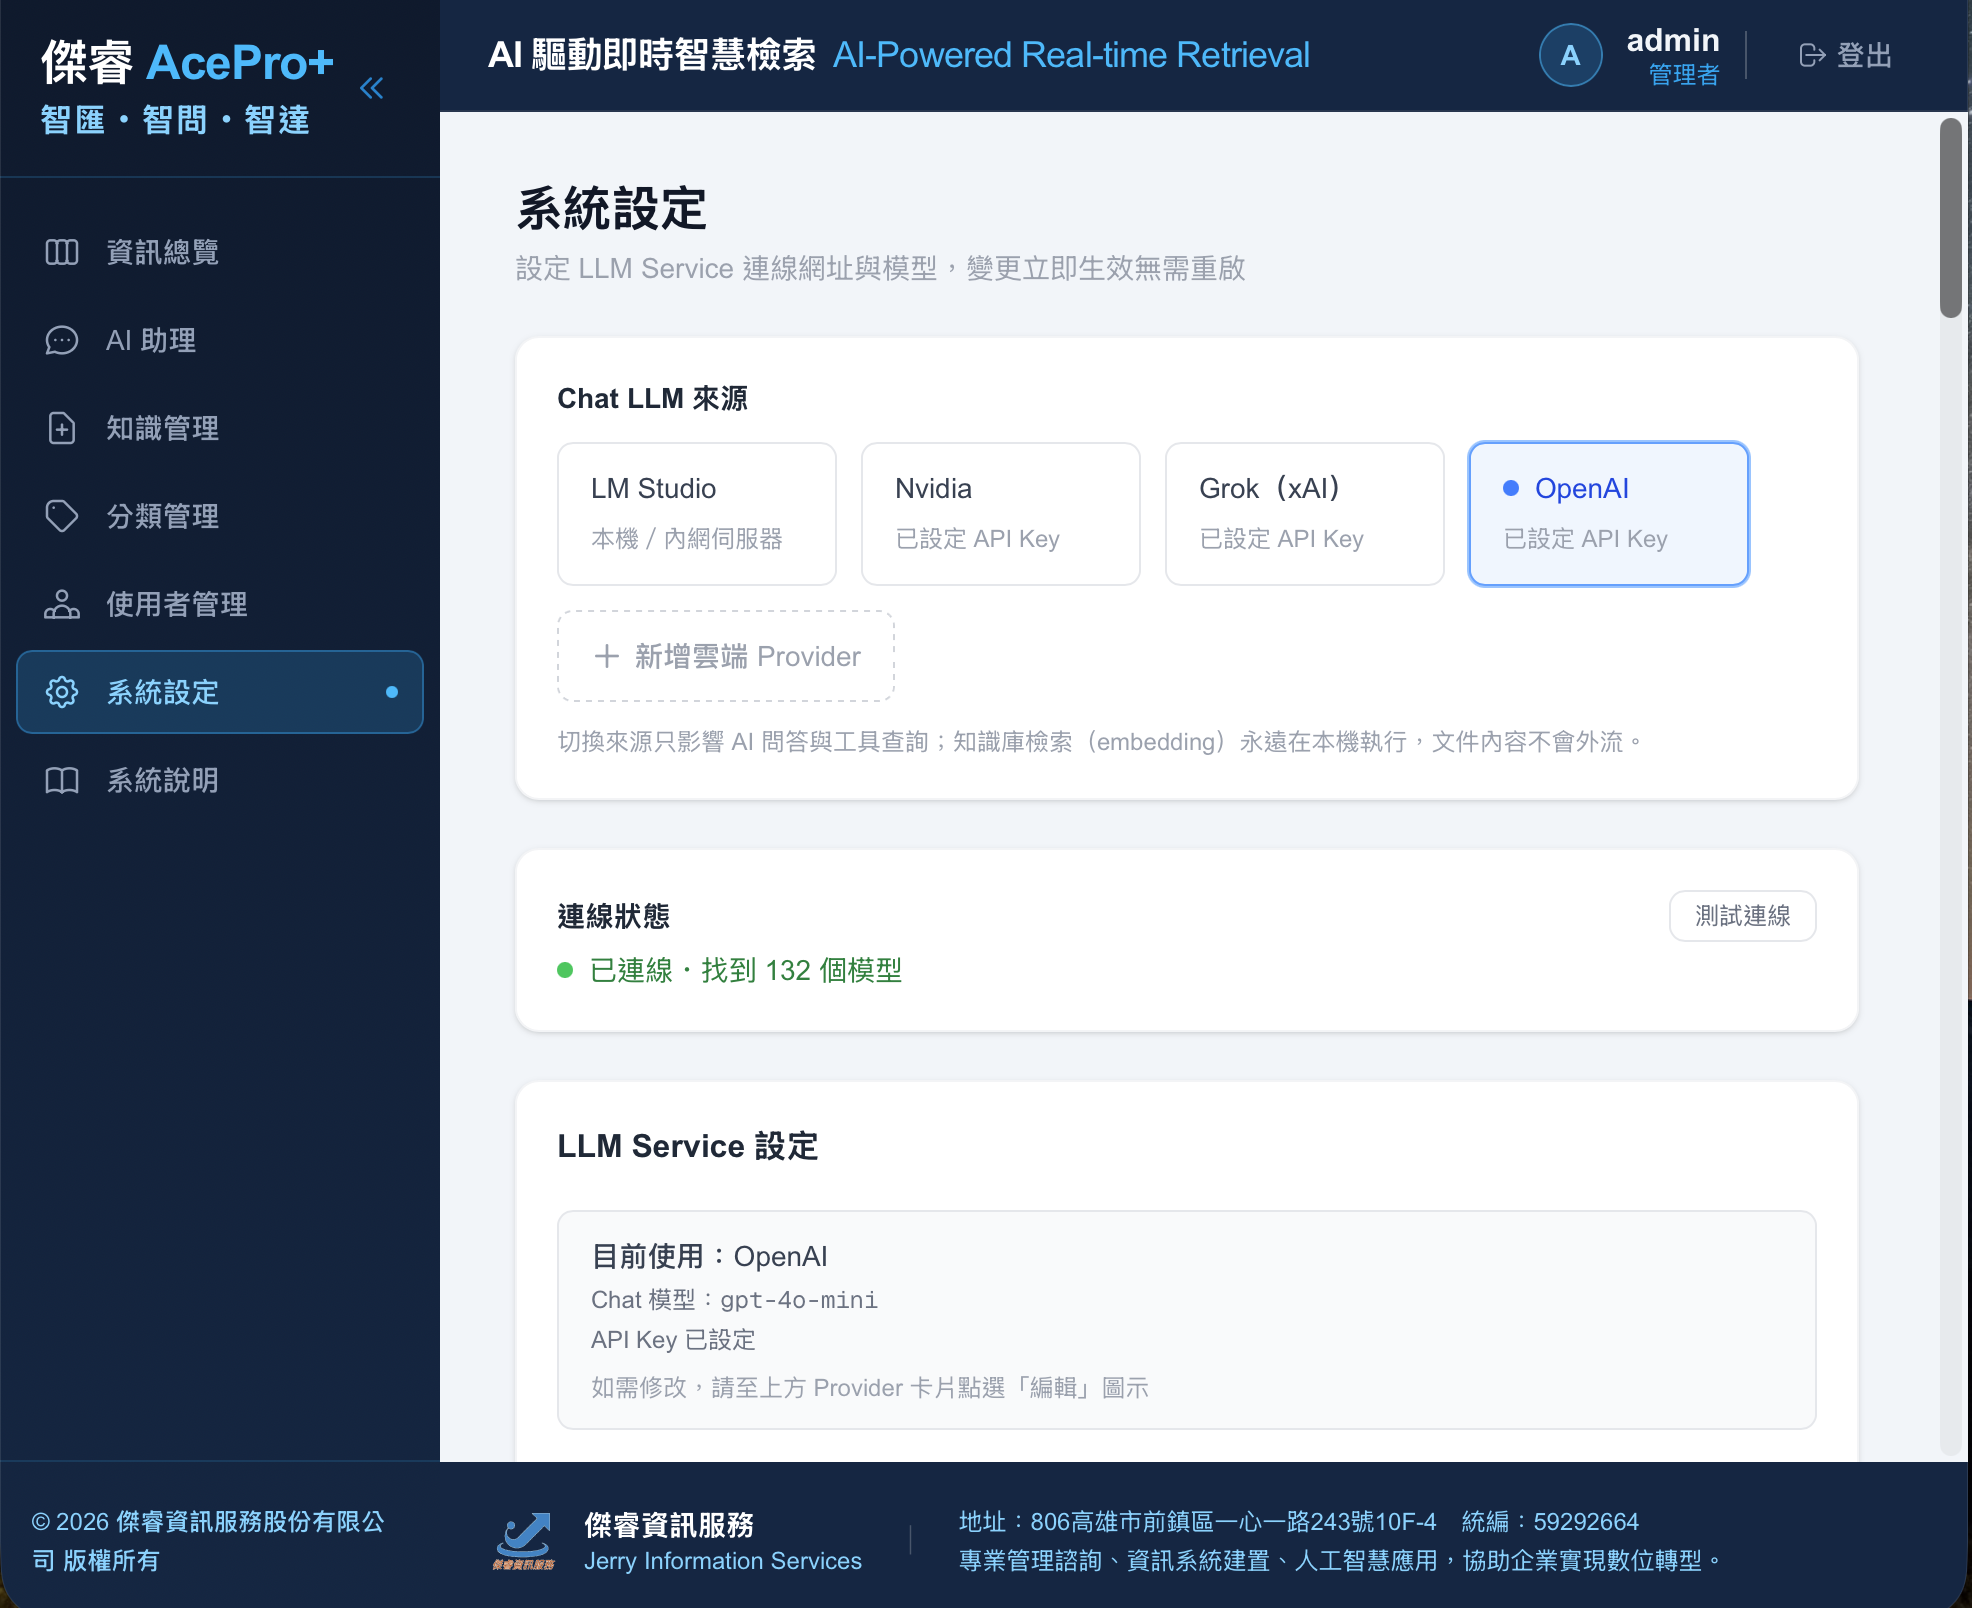Open 資訊總覽 in the sidebar
Viewport: 1972px width, 1608px height.
[x=220, y=252]
